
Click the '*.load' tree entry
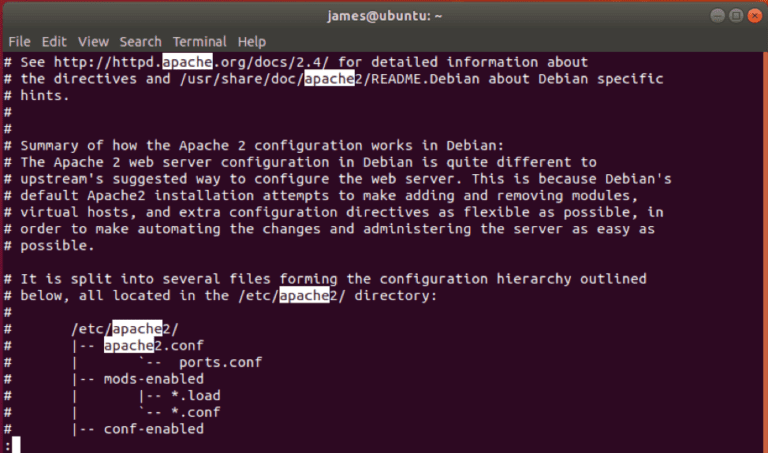(x=195, y=396)
